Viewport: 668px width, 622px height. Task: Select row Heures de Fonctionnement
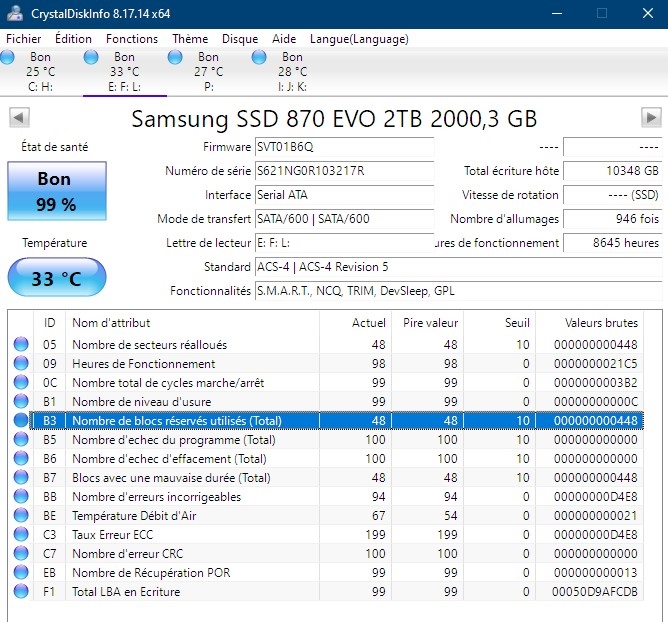pos(325,363)
